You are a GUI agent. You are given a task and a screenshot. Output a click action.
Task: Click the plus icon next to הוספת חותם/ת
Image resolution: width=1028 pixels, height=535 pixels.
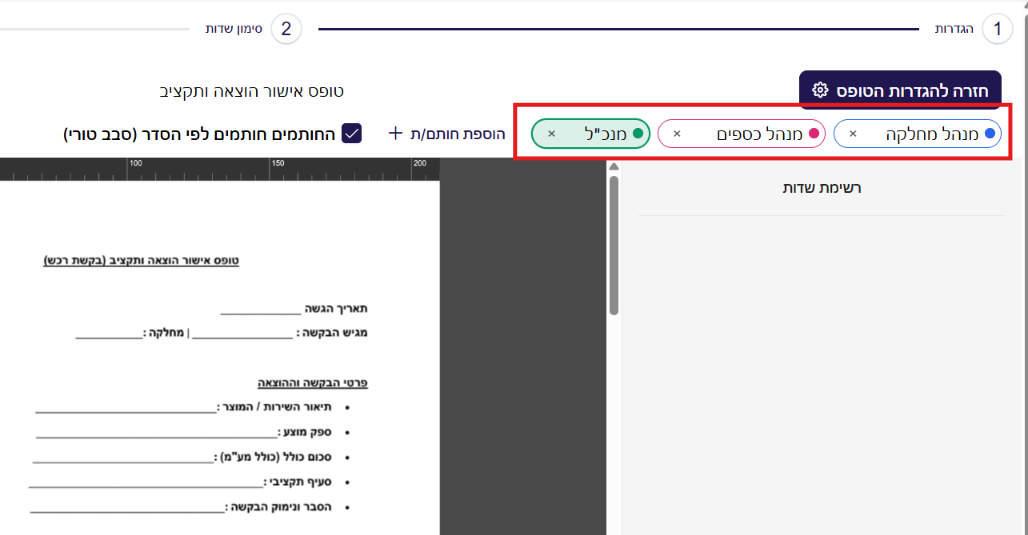click(395, 133)
